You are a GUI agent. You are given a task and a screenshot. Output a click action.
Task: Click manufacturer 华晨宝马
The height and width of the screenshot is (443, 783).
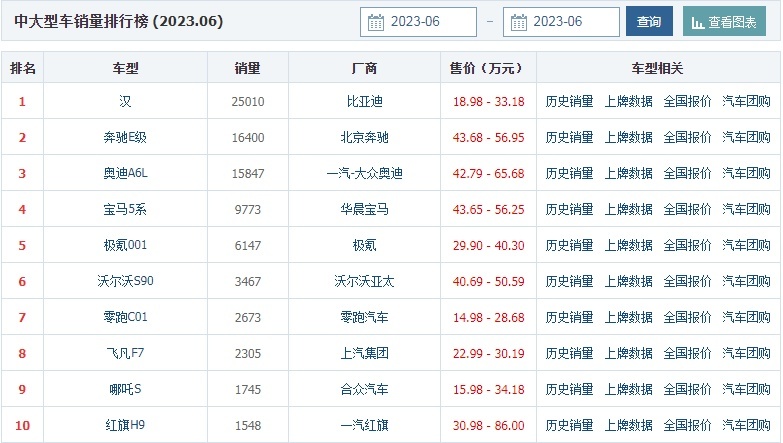coord(365,209)
